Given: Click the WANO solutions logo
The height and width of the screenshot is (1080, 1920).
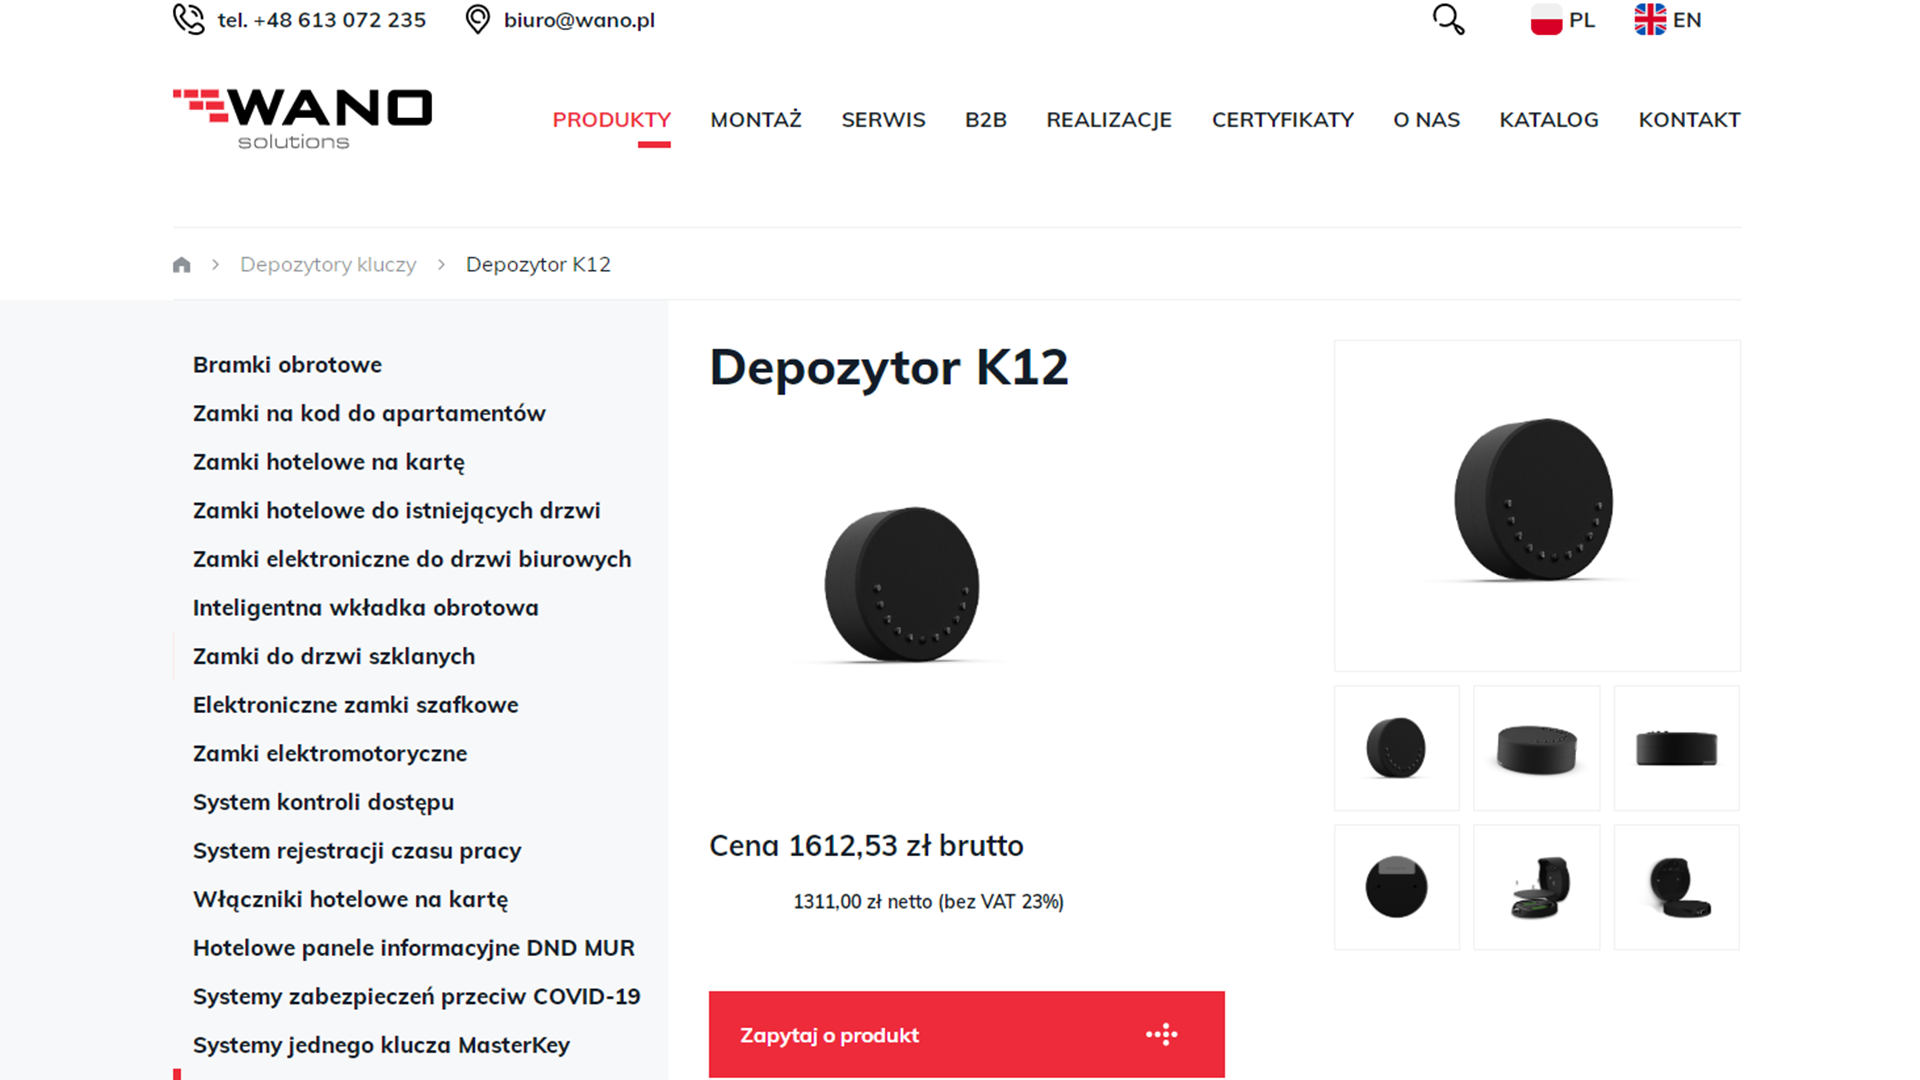Looking at the screenshot, I should [302, 119].
